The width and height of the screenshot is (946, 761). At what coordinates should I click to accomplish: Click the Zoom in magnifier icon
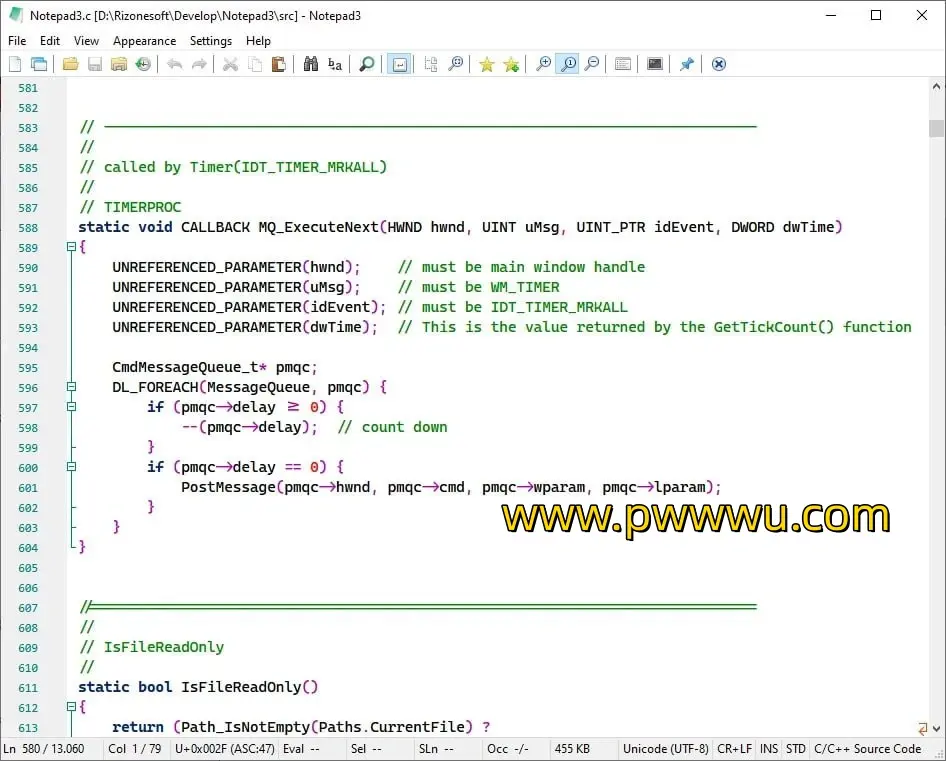(543, 64)
